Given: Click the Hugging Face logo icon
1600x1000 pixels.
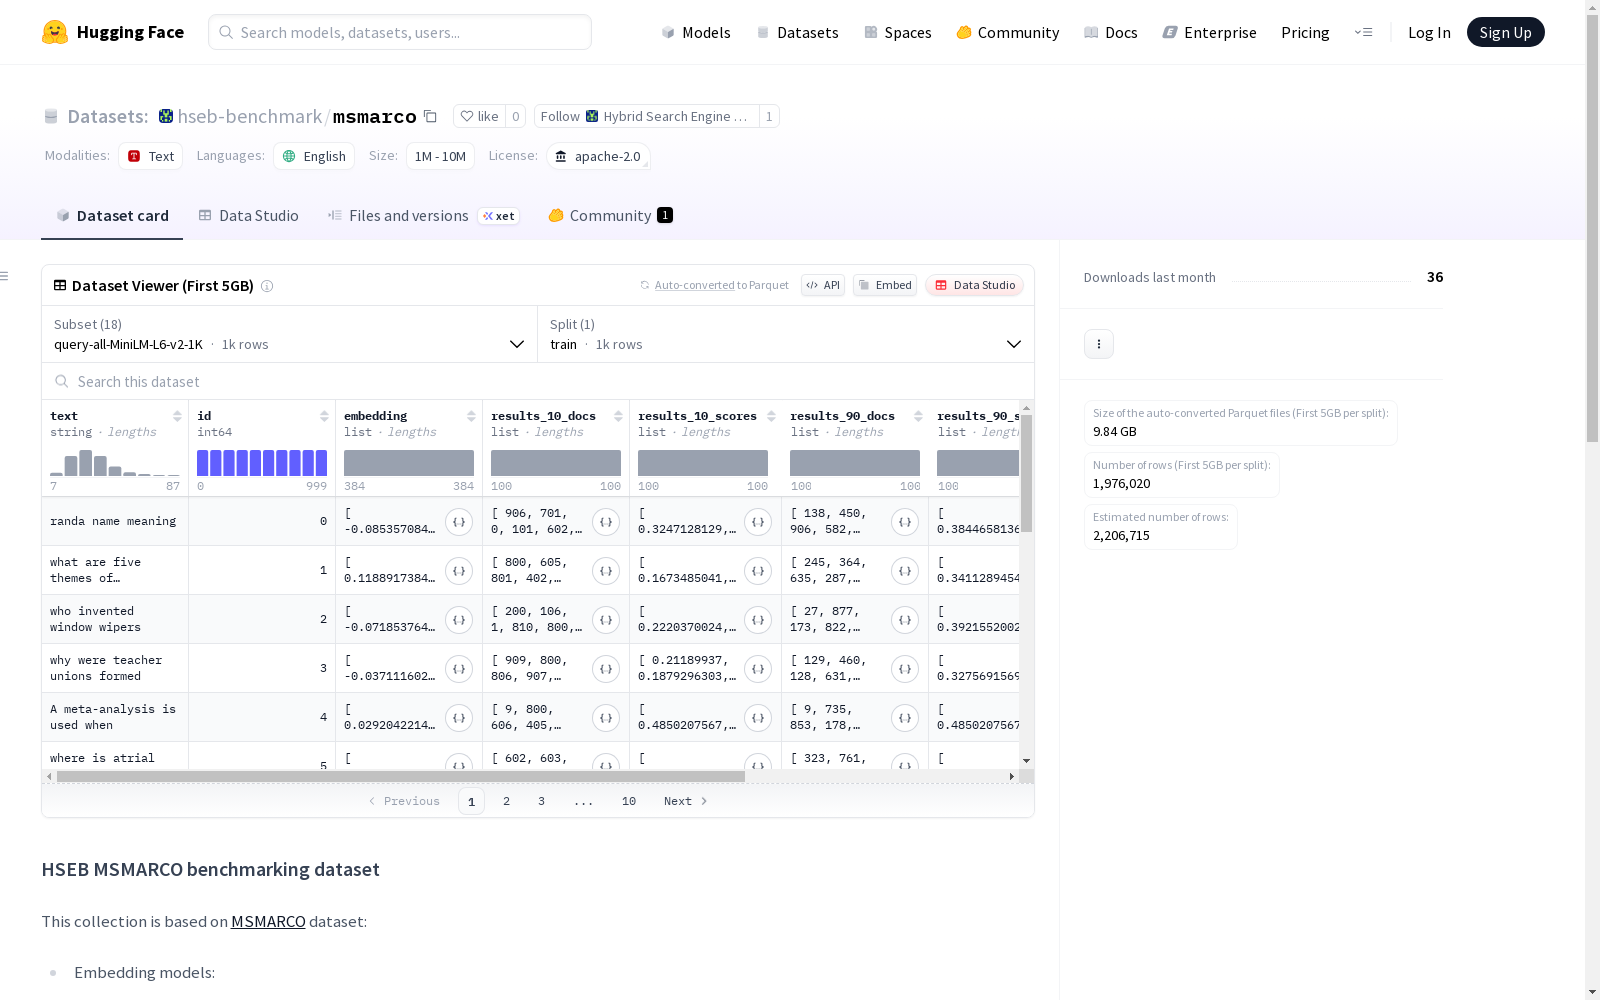Looking at the screenshot, I should (55, 32).
